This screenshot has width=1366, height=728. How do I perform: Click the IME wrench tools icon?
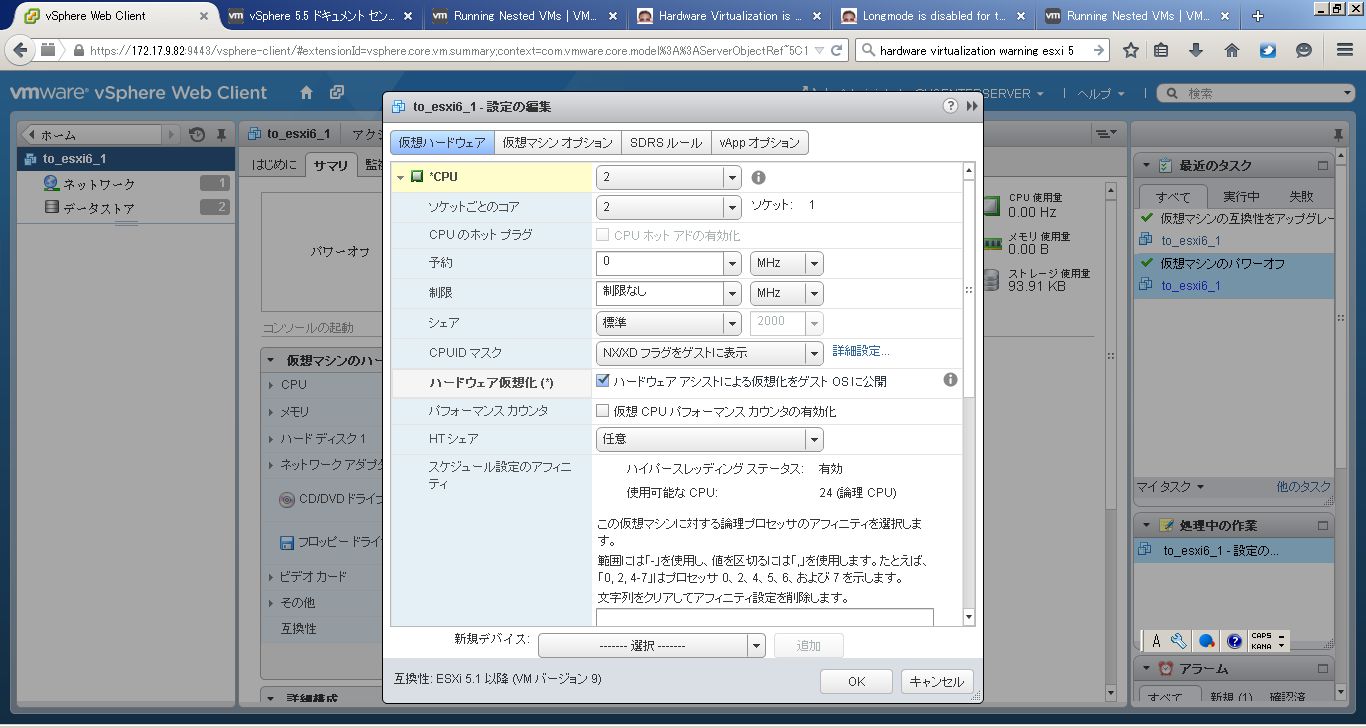1179,641
